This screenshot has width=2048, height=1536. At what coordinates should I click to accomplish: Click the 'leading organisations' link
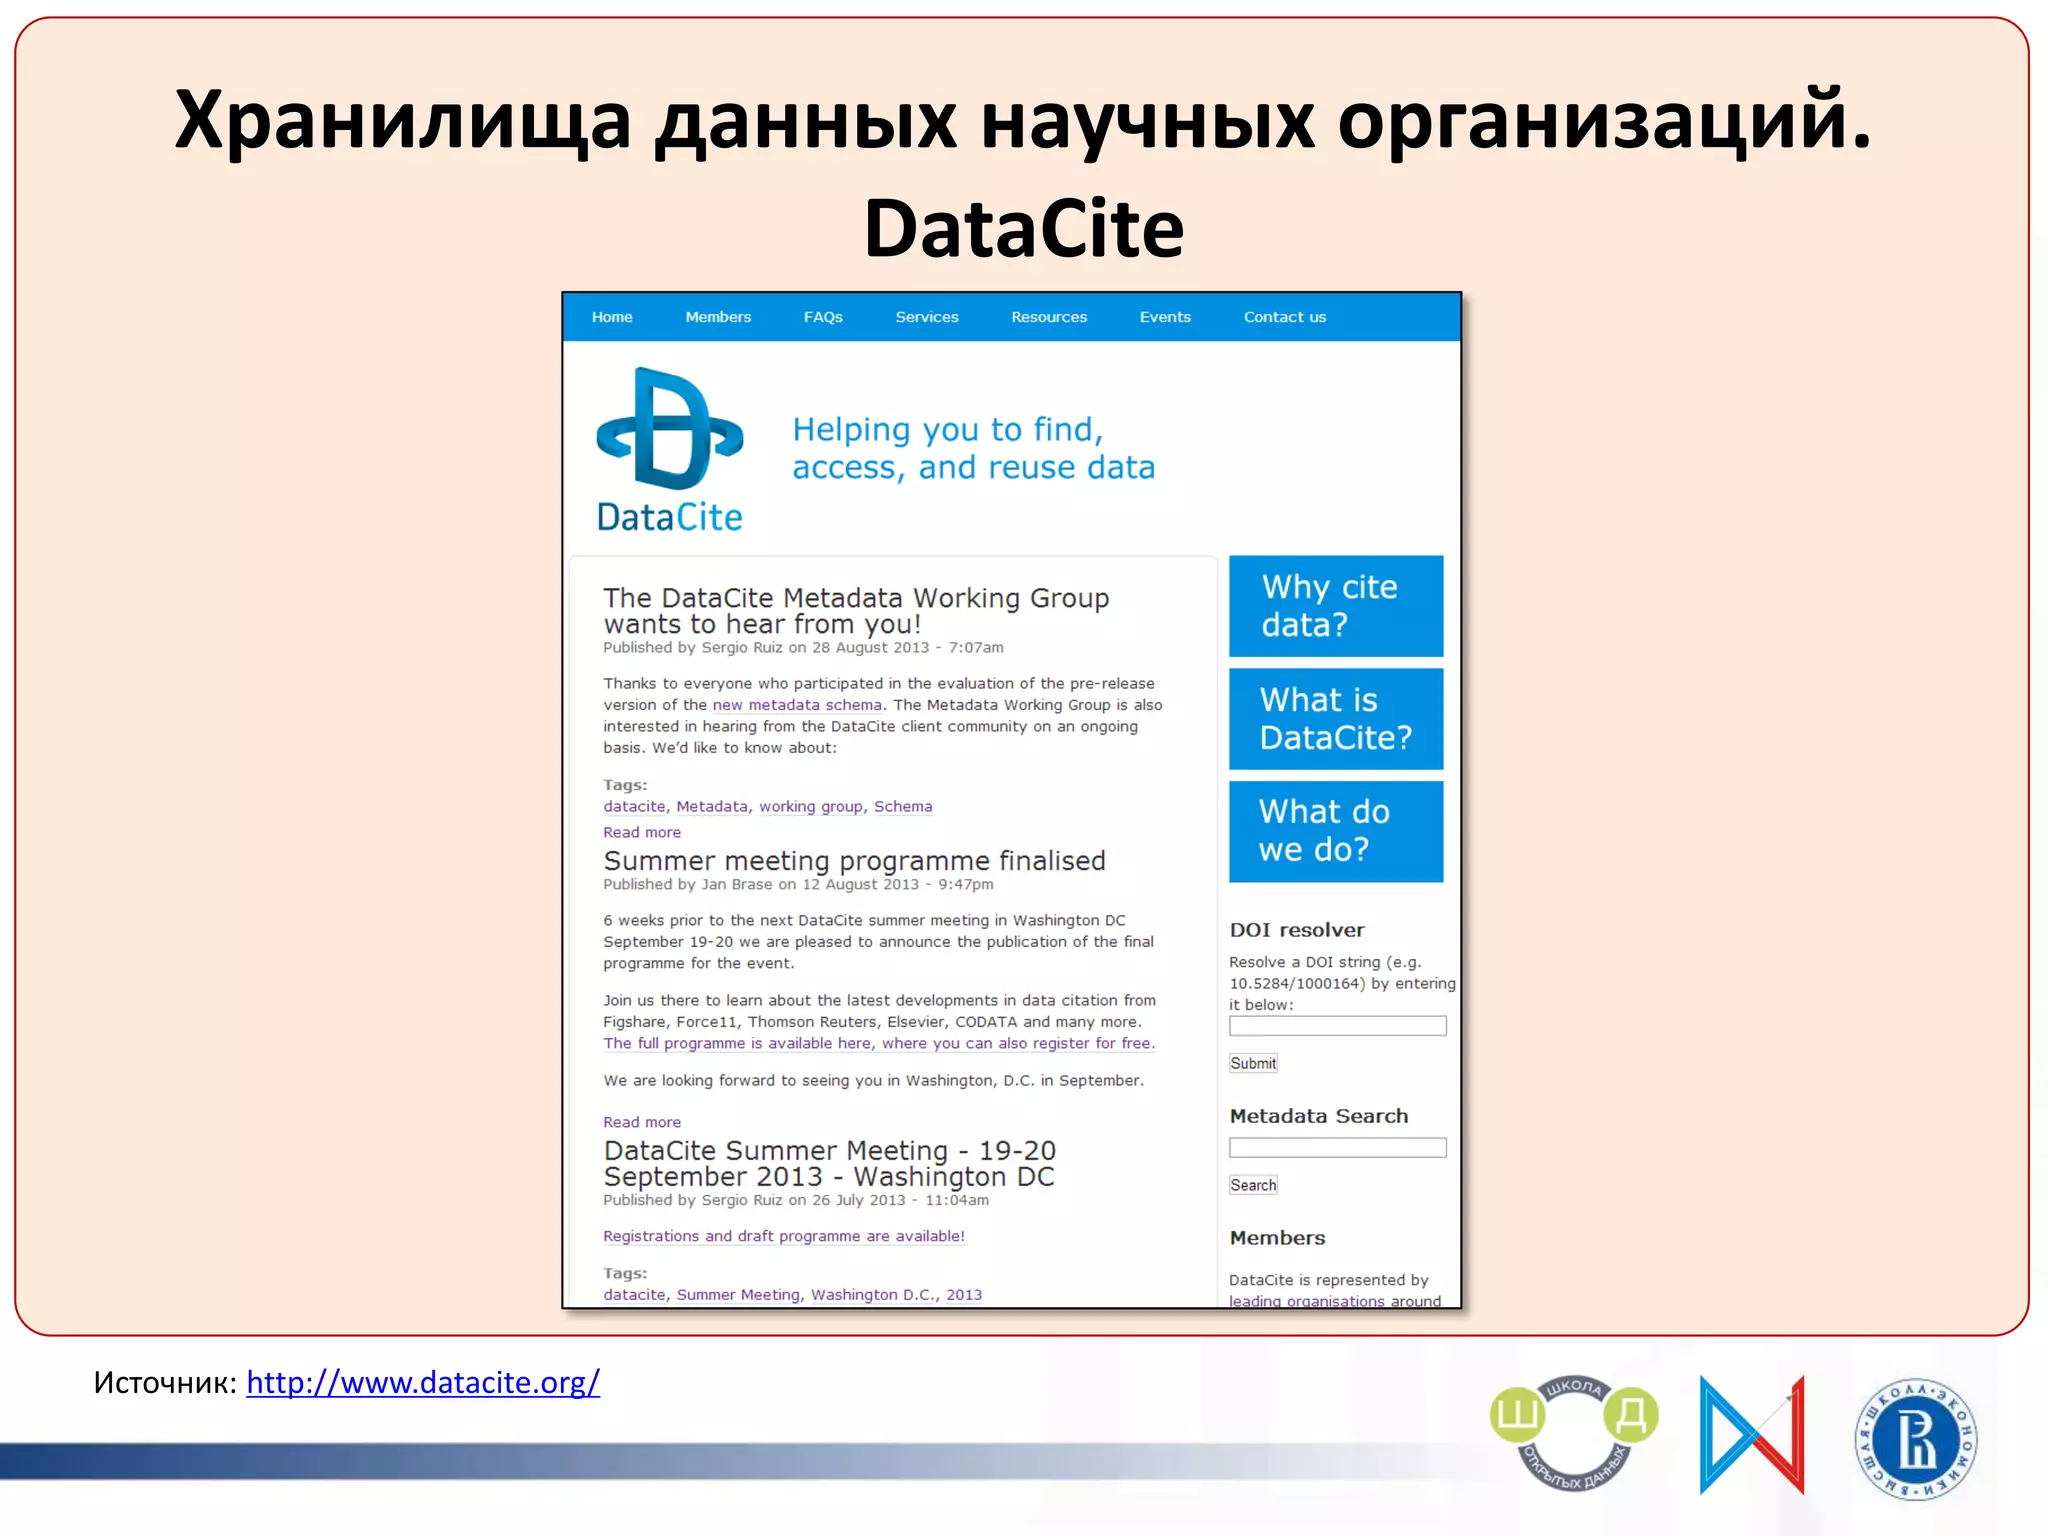[x=1307, y=1300]
